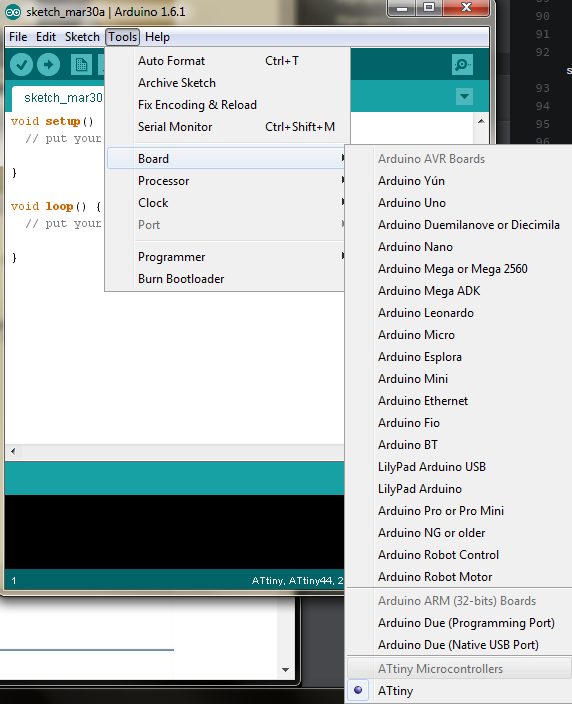
Task: Open Serial Monitor from Tools menu
Action: coord(228,127)
